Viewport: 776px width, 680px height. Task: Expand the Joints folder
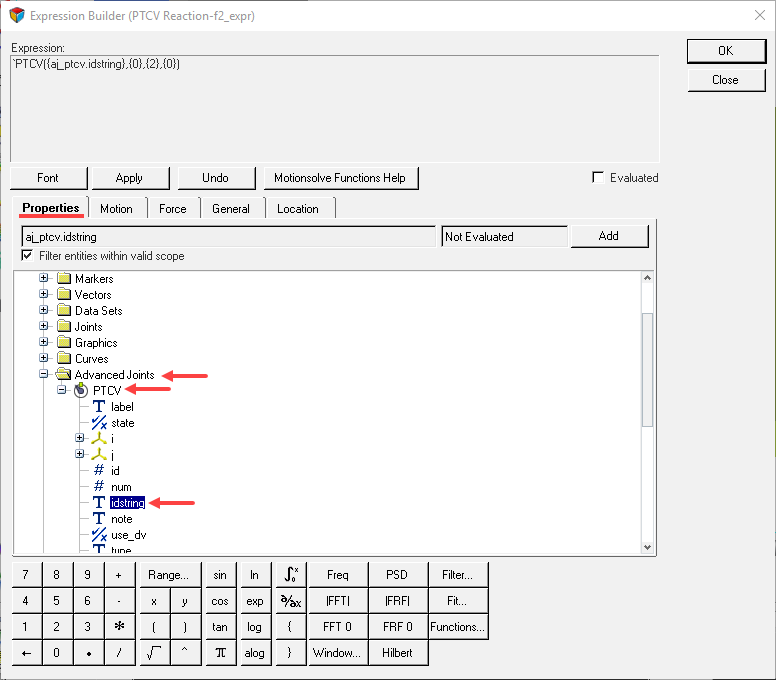[x=44, y=327]
